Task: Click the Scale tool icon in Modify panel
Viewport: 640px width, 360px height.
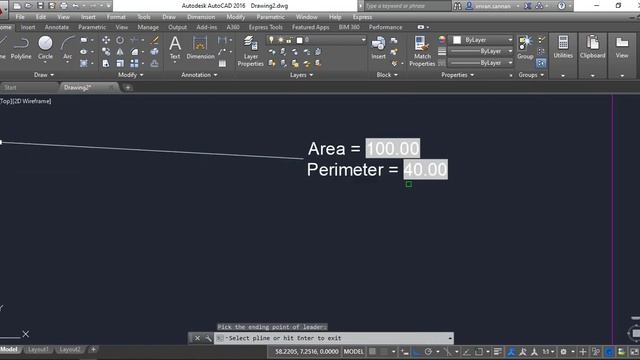Action: pyautogui.click(x=120, y=63)
